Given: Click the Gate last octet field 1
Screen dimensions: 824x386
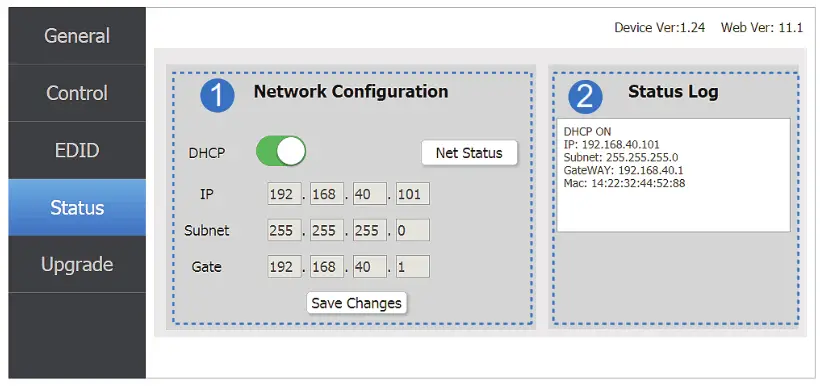Looking at the screenshot, I should (413, 266).
